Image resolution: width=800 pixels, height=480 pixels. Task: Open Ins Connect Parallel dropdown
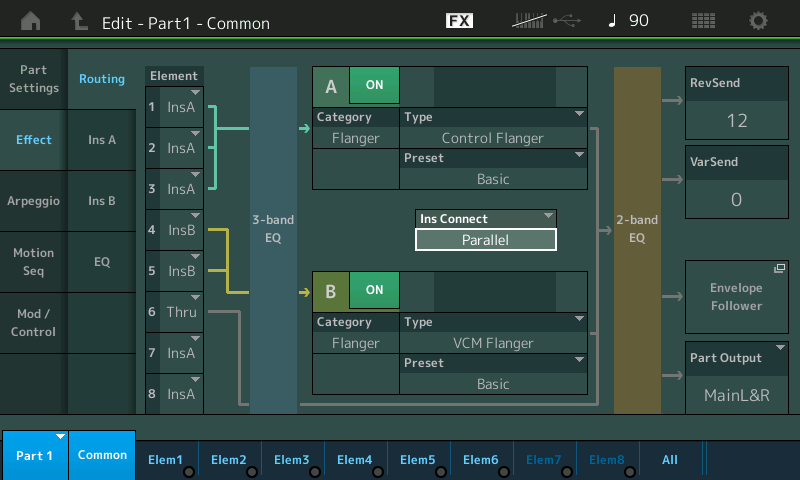[486, 230]
